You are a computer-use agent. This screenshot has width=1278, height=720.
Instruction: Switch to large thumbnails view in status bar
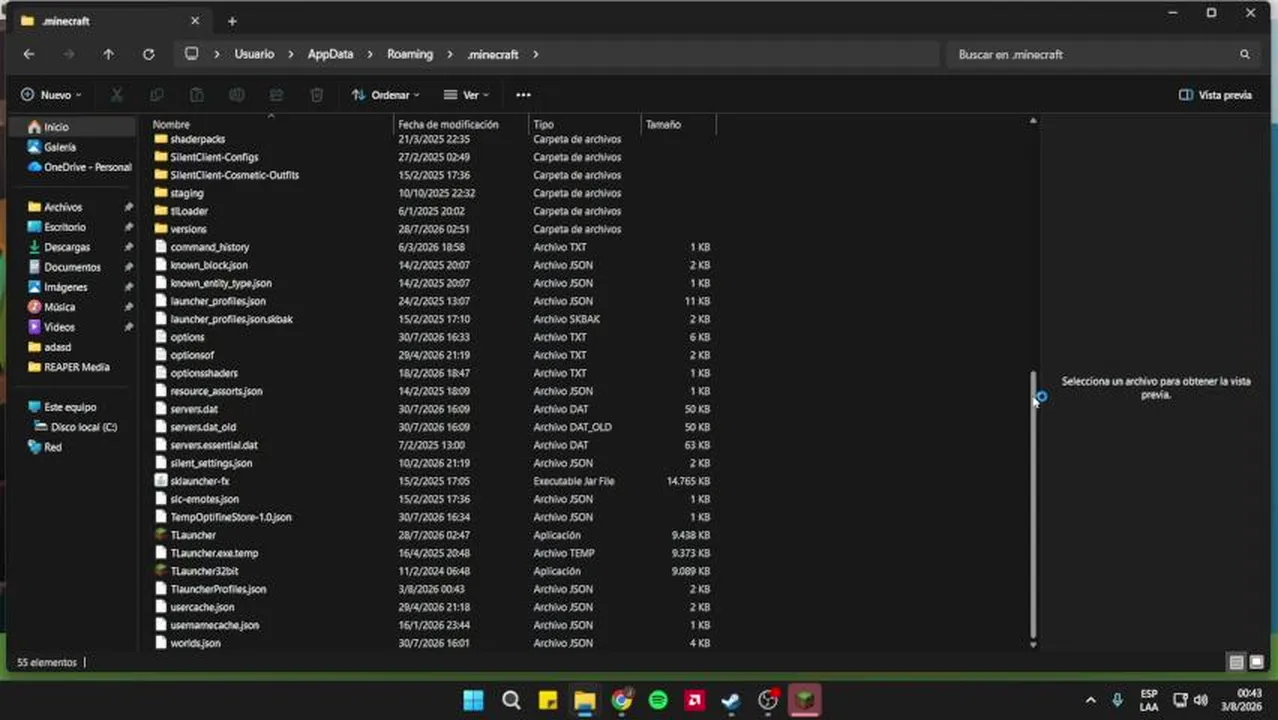(x=1257, y=662)
